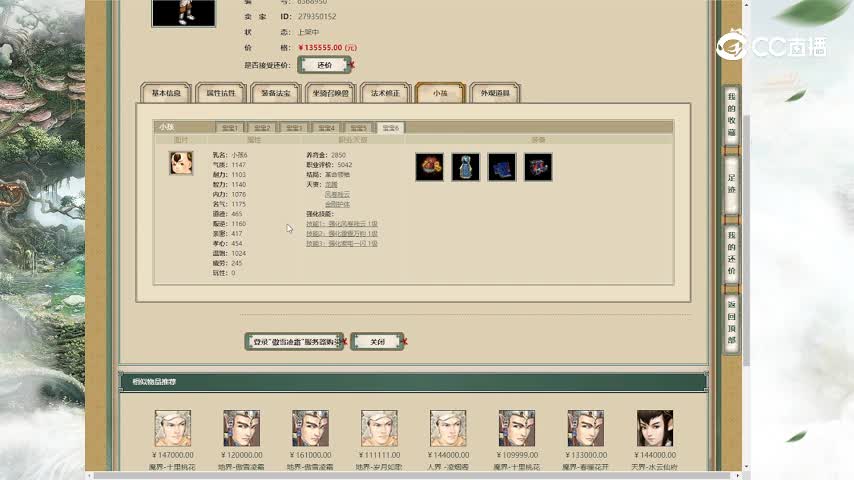Open the 技能1 enhanced skill link
The image size is (854, 480).
(341, 224)
